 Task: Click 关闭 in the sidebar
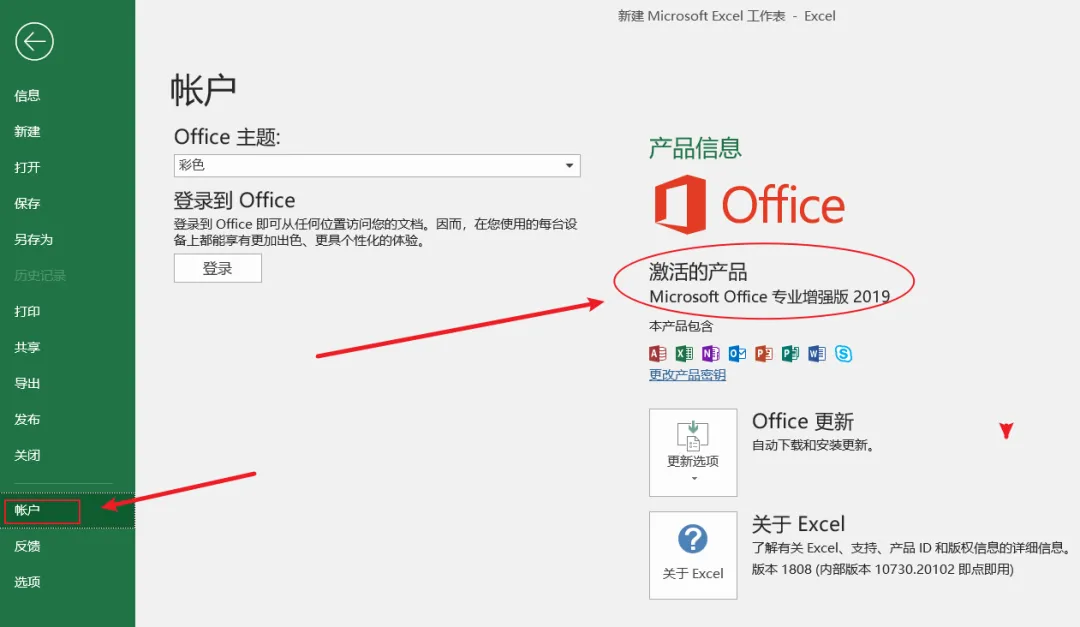[28, 455]
